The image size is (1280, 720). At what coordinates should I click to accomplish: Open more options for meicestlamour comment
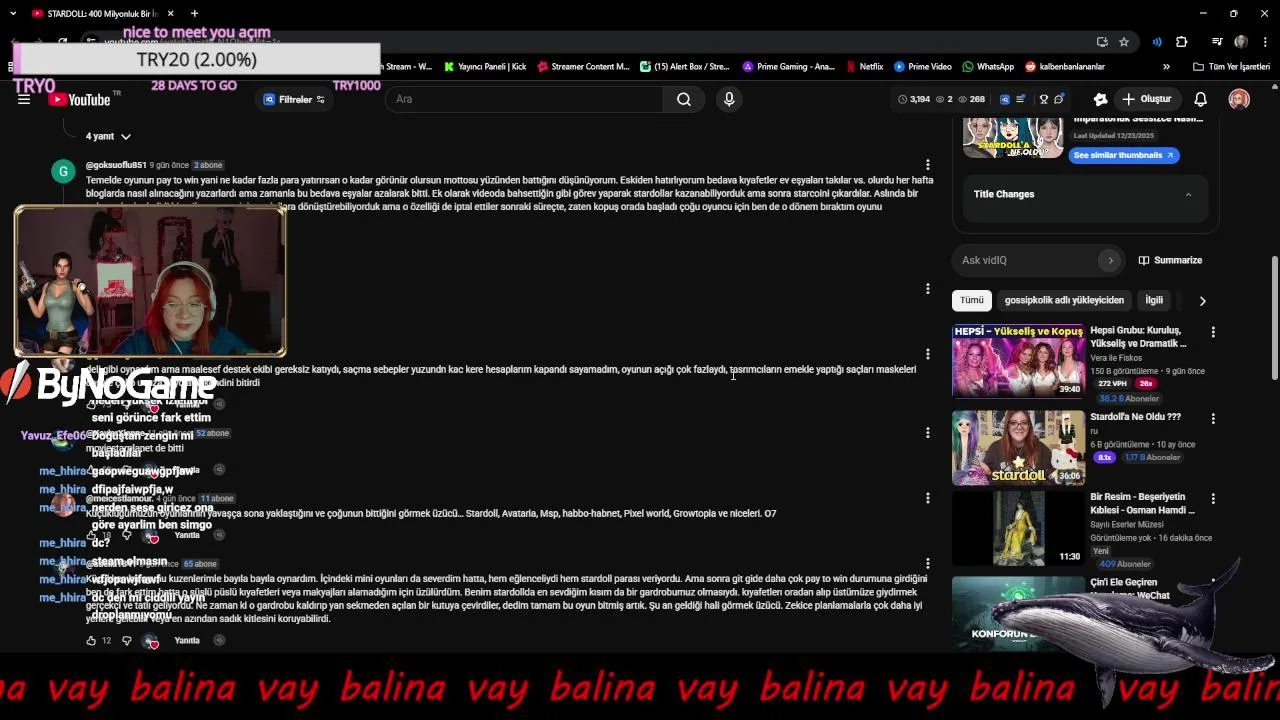click(928, 498)
